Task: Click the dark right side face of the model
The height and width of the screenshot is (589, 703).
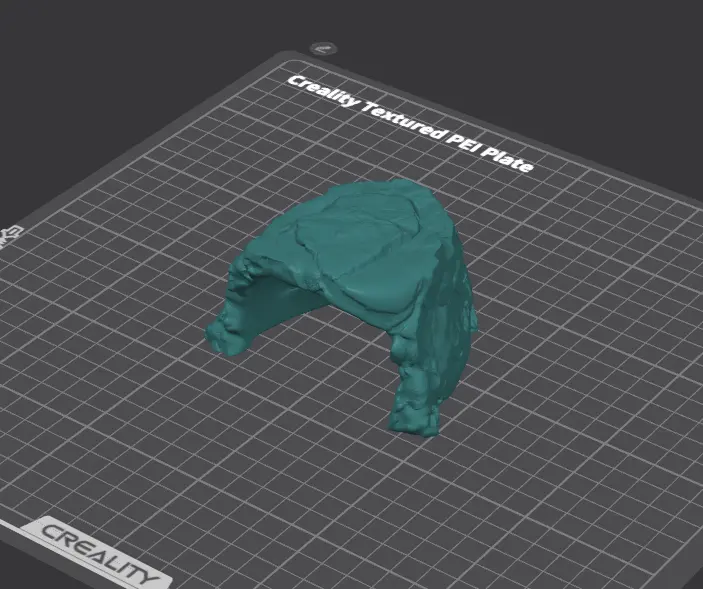Action: (x=455, y=314)
